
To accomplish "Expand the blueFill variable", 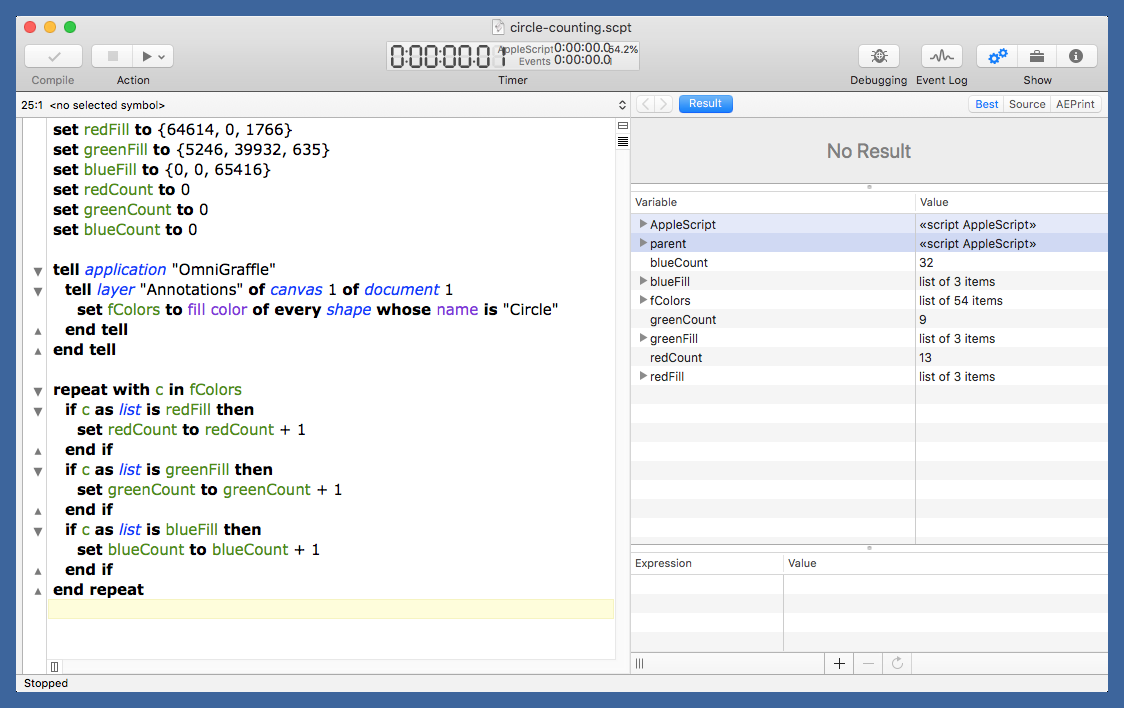I will point(643,281).
